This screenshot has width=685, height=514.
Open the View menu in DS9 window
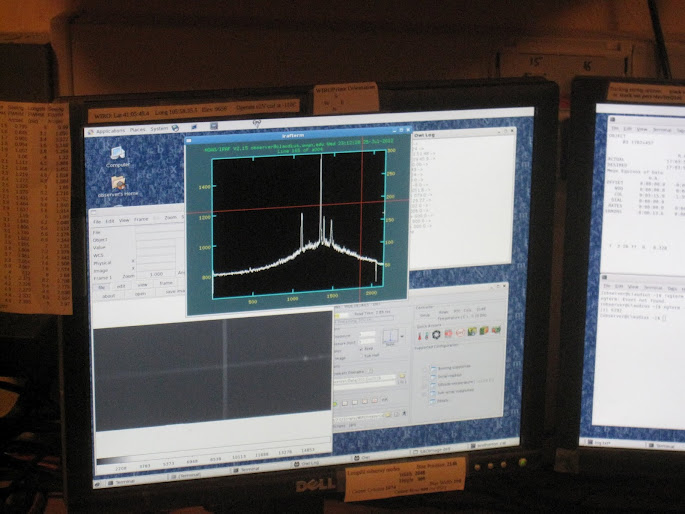click(x=124, y=220)
